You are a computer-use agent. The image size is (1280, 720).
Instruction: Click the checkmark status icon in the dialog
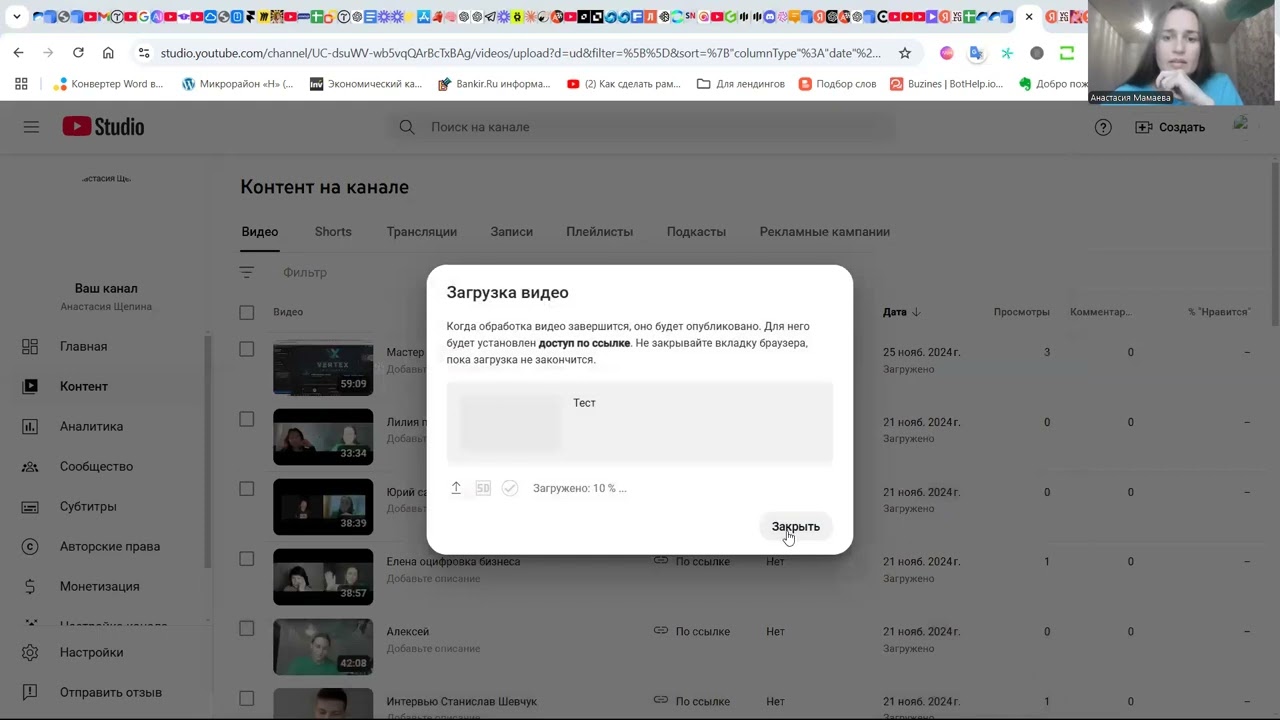pyautogui.click(x=510, y=488)
